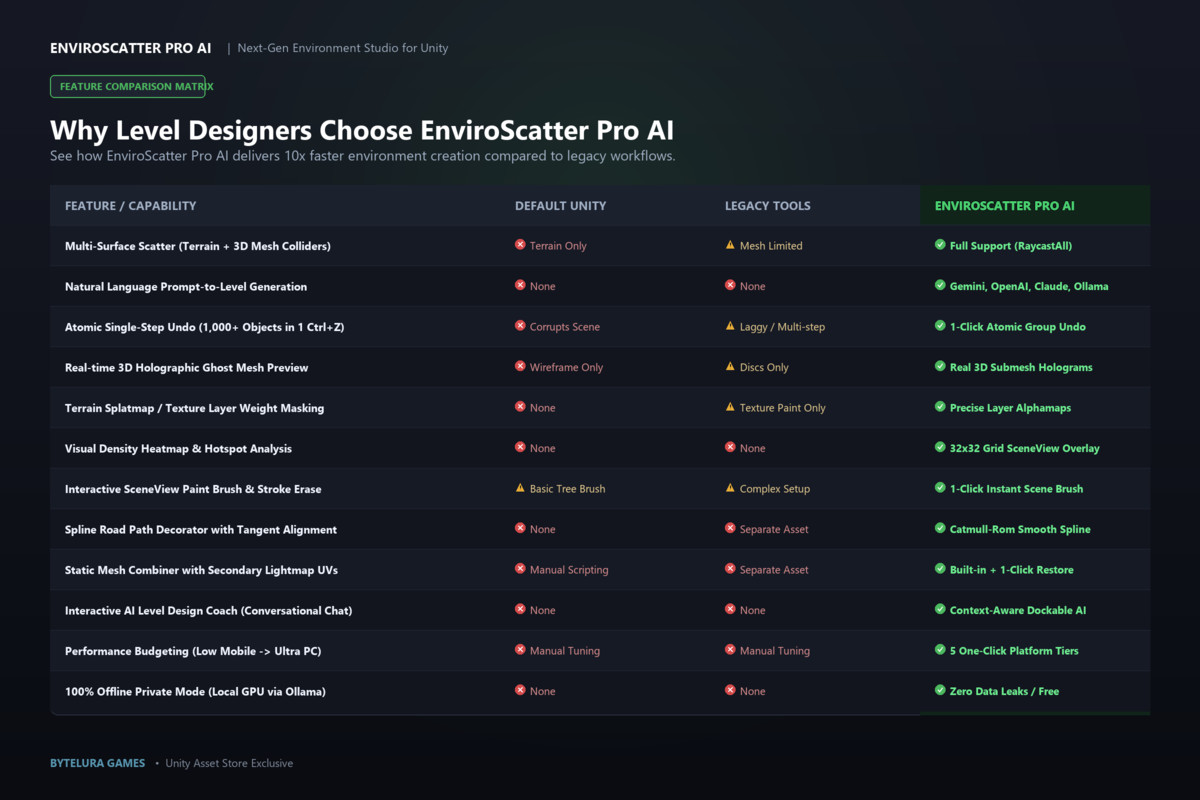Click the "Next-Gen Environment Studio for Unity" tagline

[343, 48]
